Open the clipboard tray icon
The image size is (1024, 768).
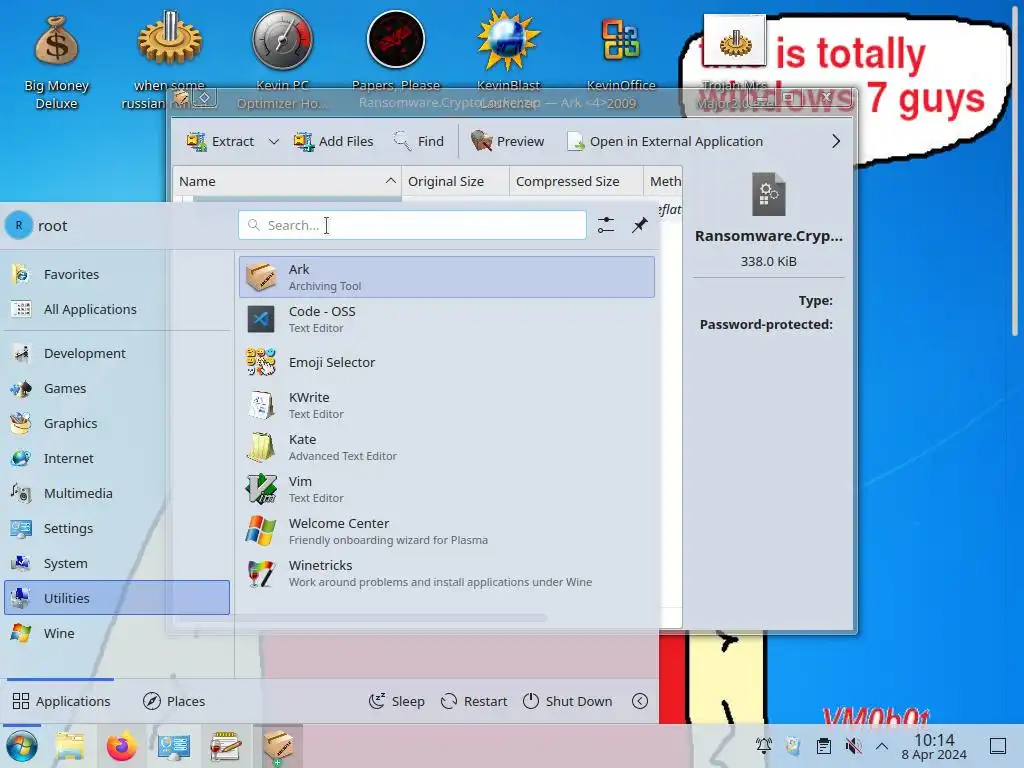tap(824, 745)
